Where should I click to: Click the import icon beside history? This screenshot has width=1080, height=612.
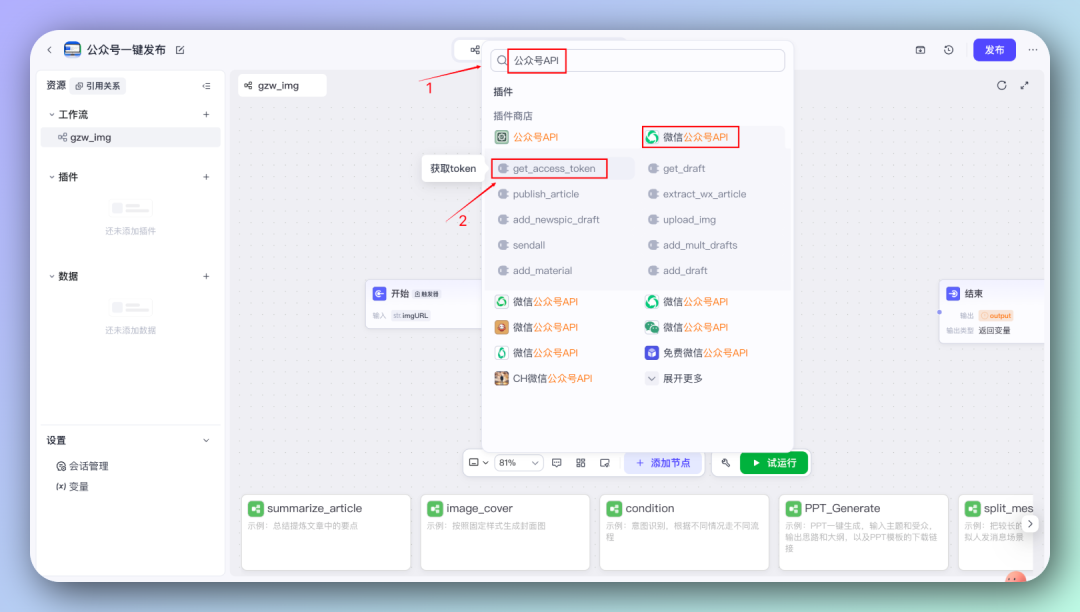[920, 50]
